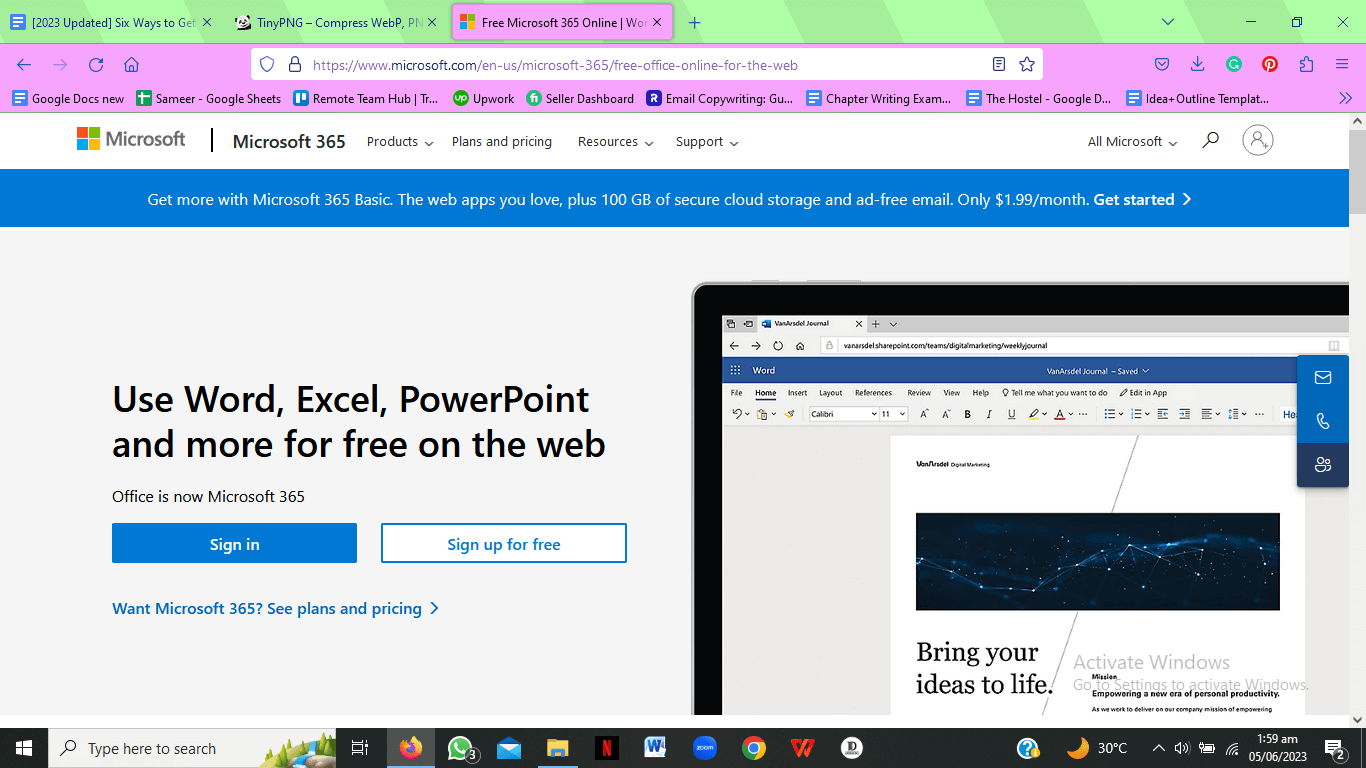This screenshot has height=768, width=1366.
Task: Open the site search magnifier icon
Action: tap(1210, 140)
